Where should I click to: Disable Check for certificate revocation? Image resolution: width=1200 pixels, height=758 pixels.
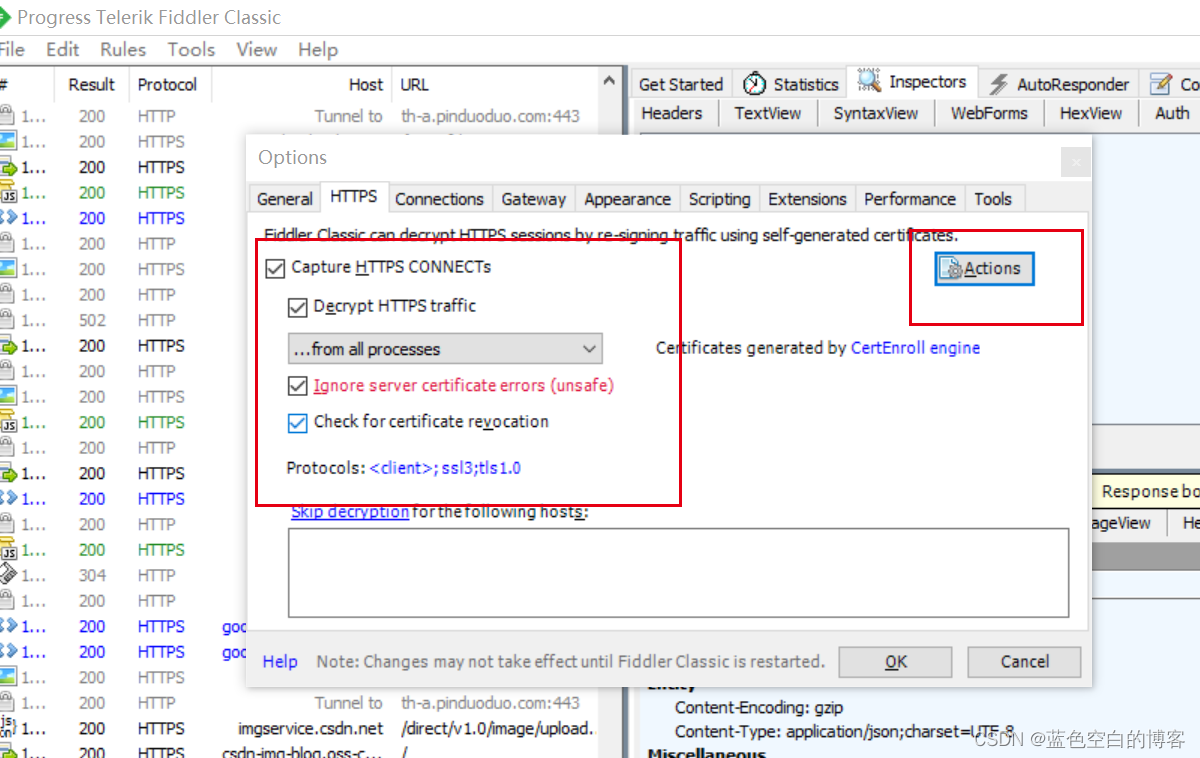pyautogui.click(x=297, y=423)
